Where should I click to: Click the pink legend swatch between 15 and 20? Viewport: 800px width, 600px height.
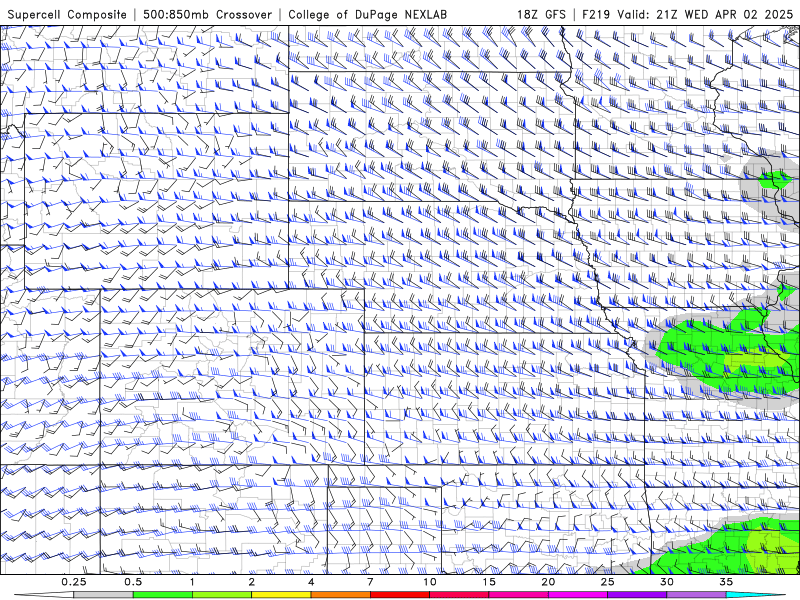(x=518, y=595)
